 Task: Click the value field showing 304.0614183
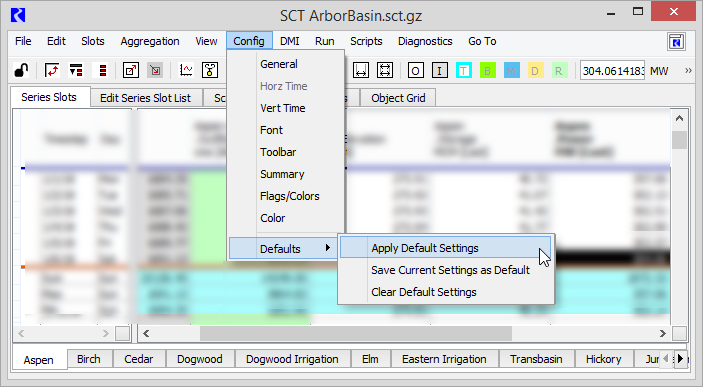click(x=612, y=71)
